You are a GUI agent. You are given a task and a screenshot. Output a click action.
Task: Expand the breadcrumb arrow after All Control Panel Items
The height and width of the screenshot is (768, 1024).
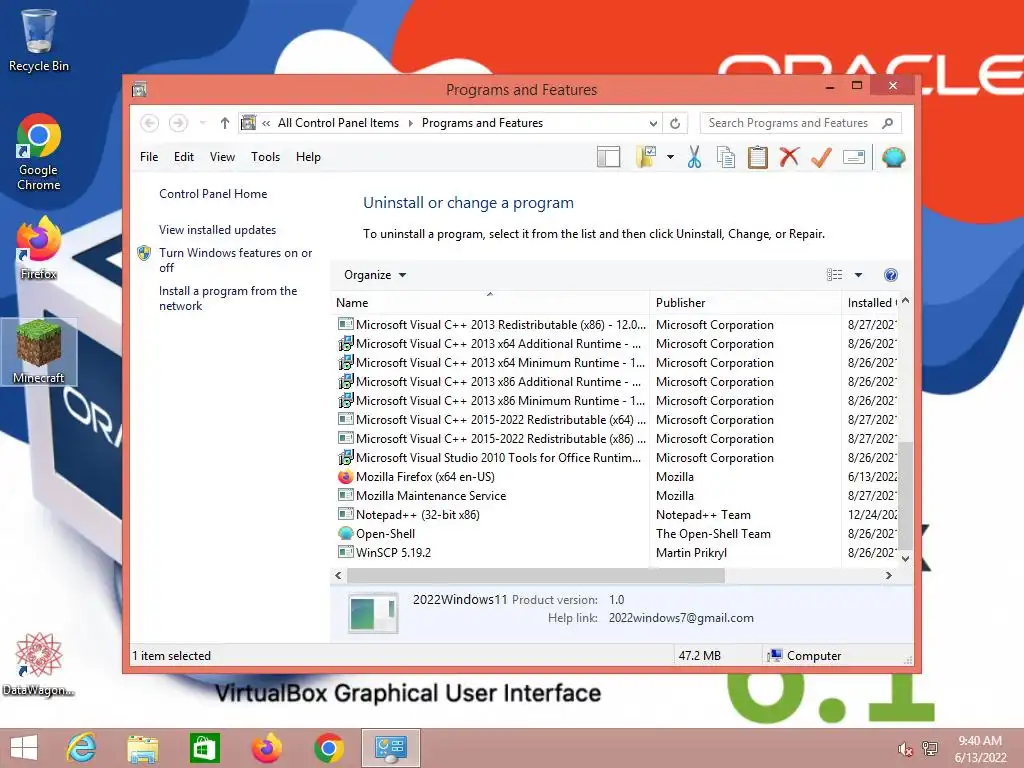(x=411, y=123)
